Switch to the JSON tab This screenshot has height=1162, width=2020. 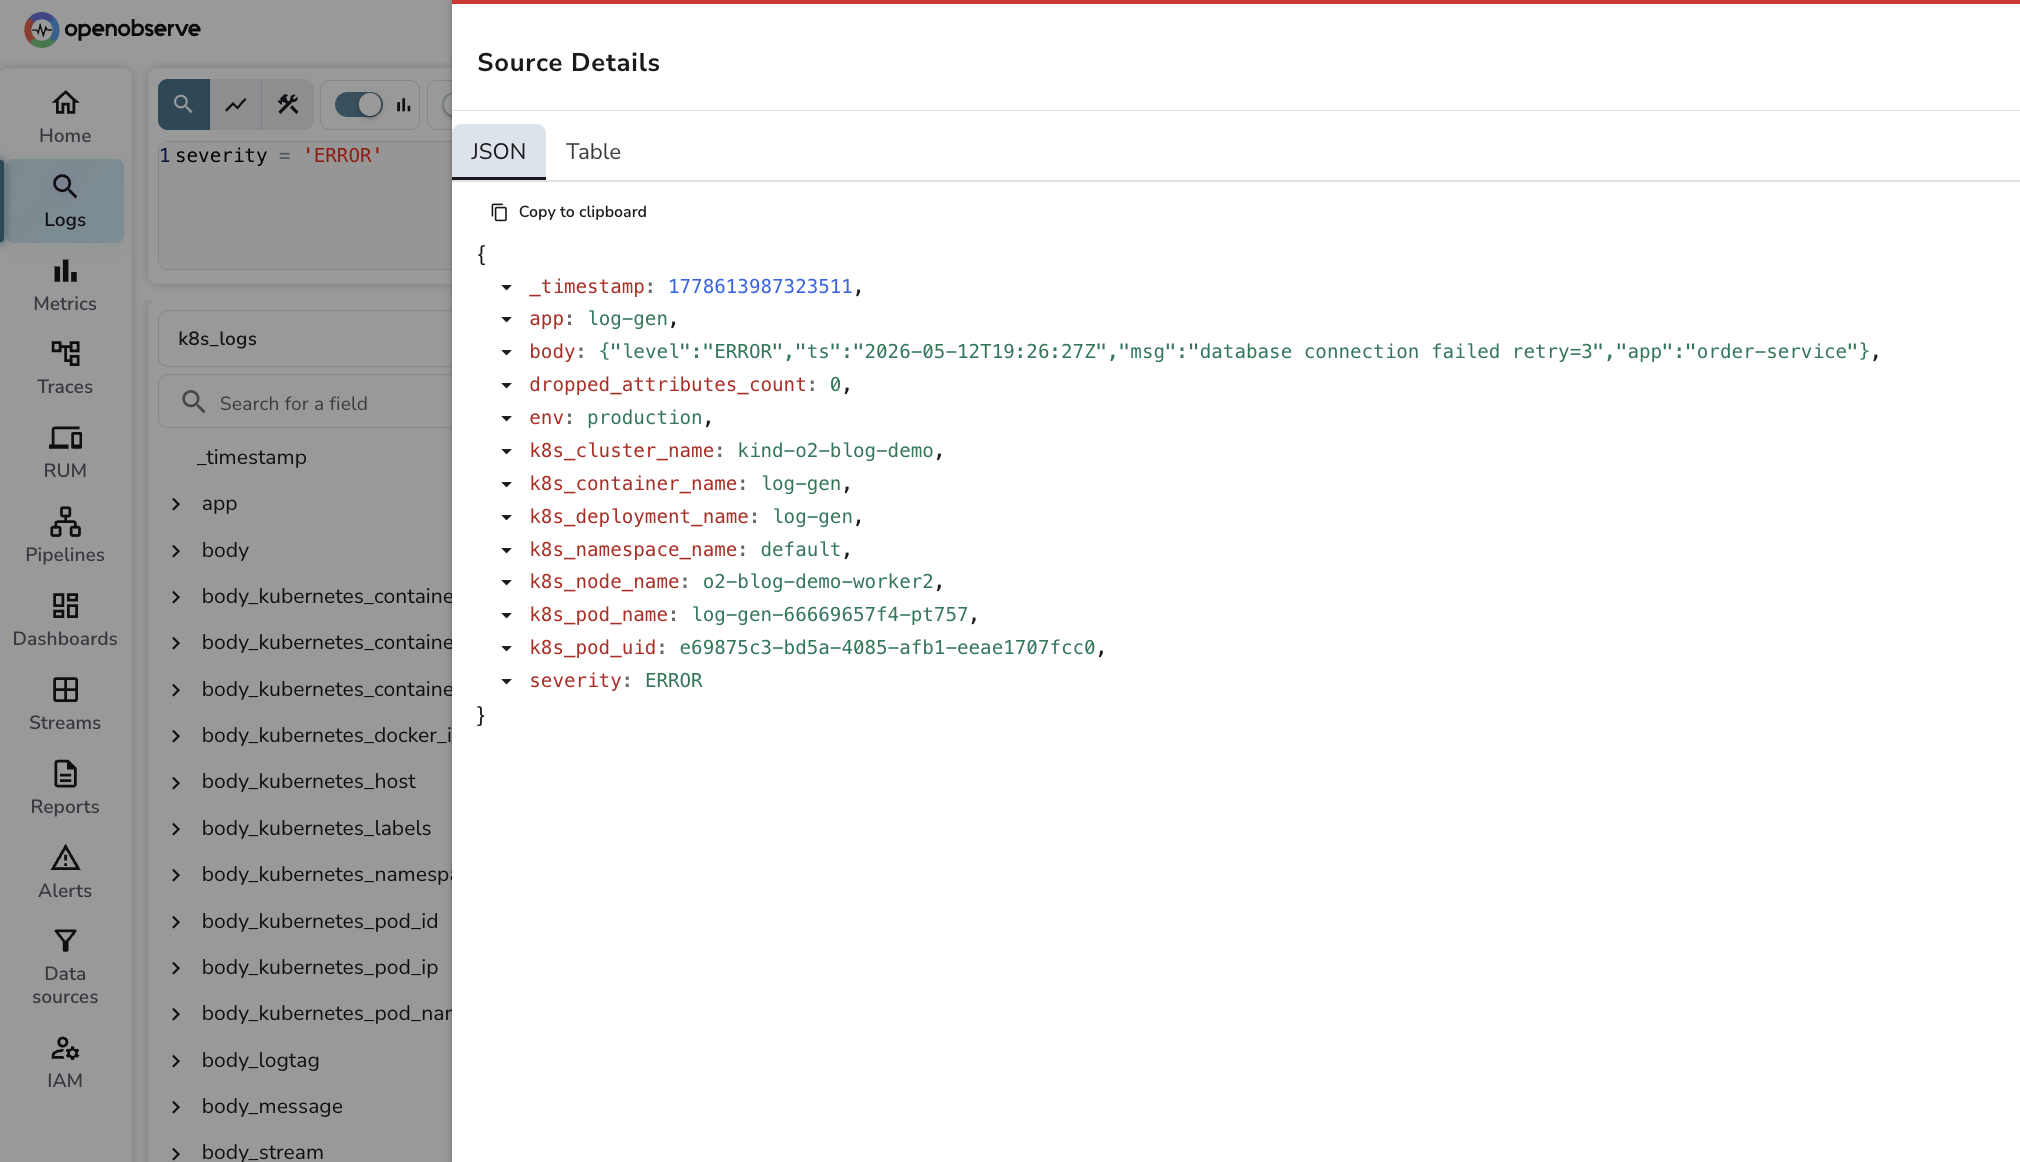[x=498, y=151]
